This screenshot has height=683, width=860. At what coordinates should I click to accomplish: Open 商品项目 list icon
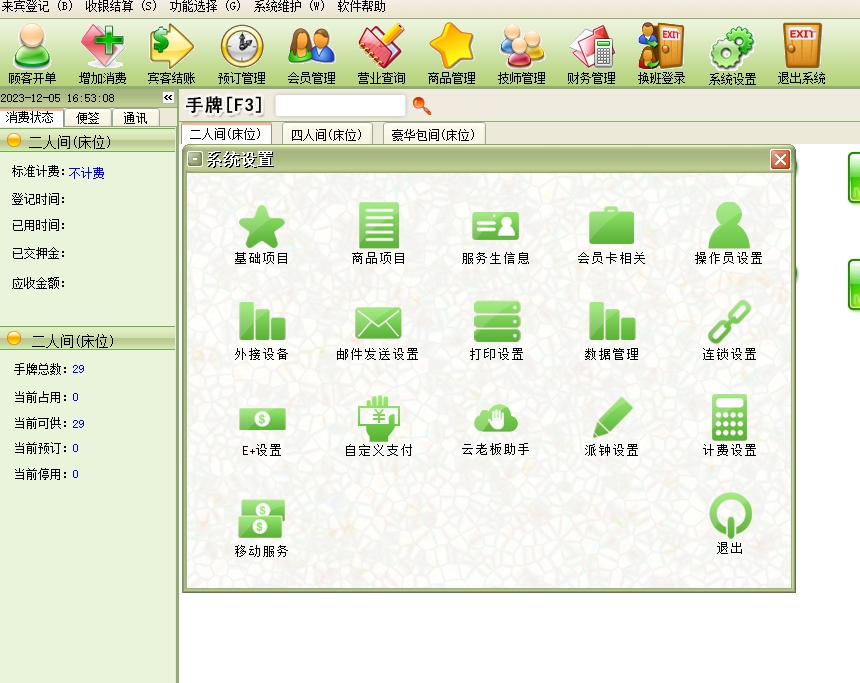(379, 228)
